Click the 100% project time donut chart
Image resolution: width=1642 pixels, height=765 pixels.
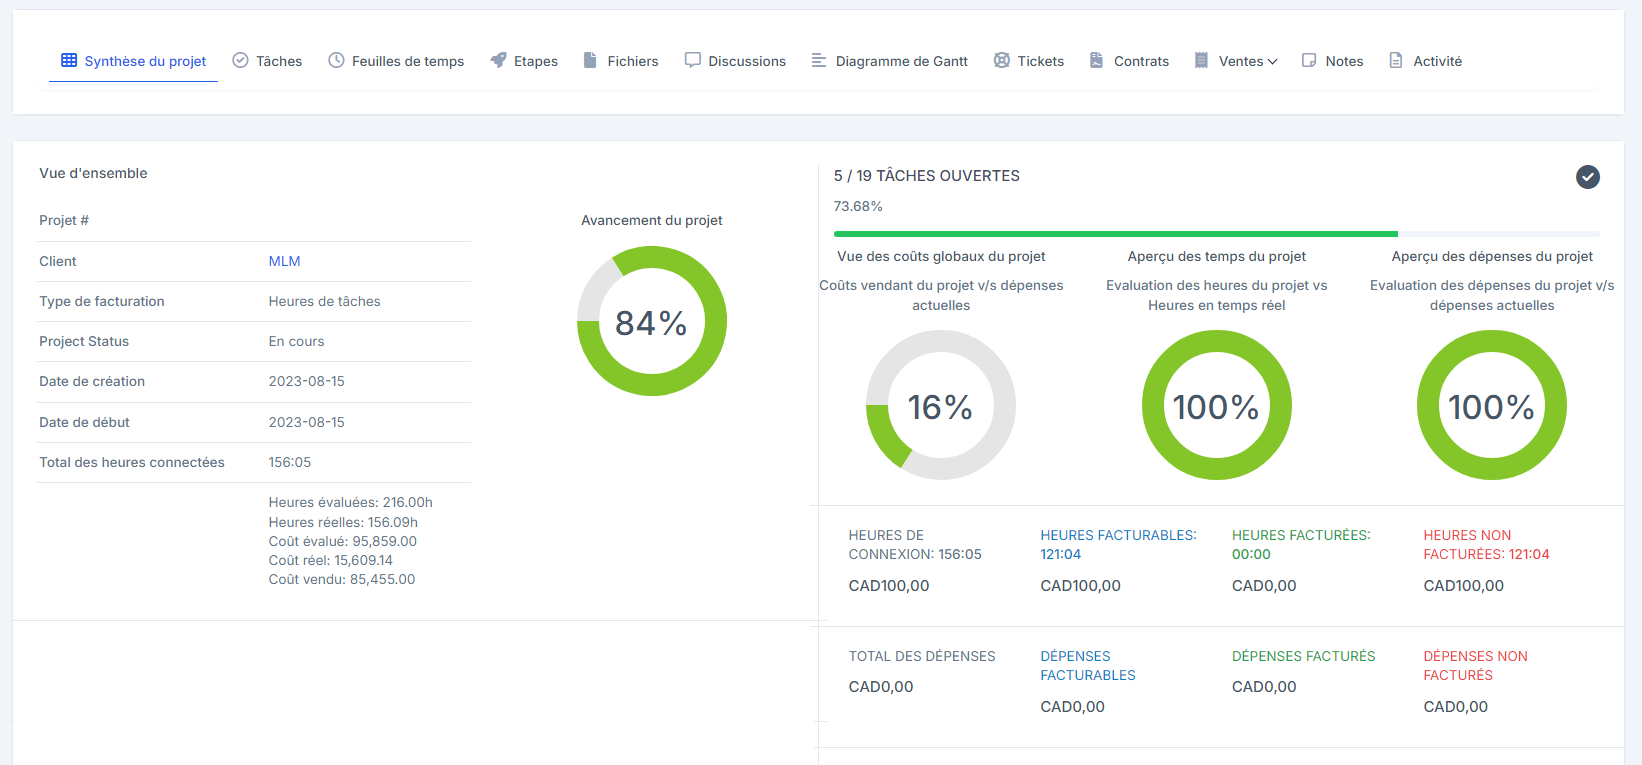pyautogui.click(x=1217, y=405)
